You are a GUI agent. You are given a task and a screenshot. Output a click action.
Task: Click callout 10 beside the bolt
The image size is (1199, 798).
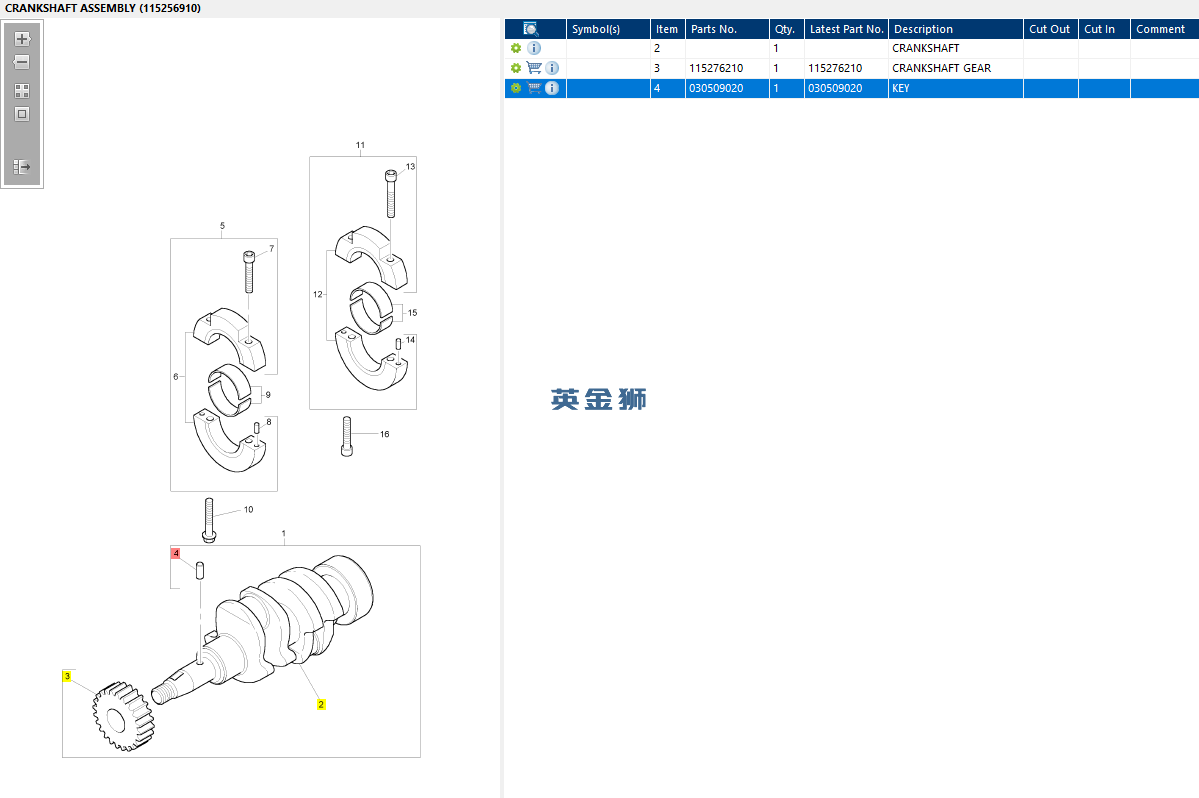249,509
